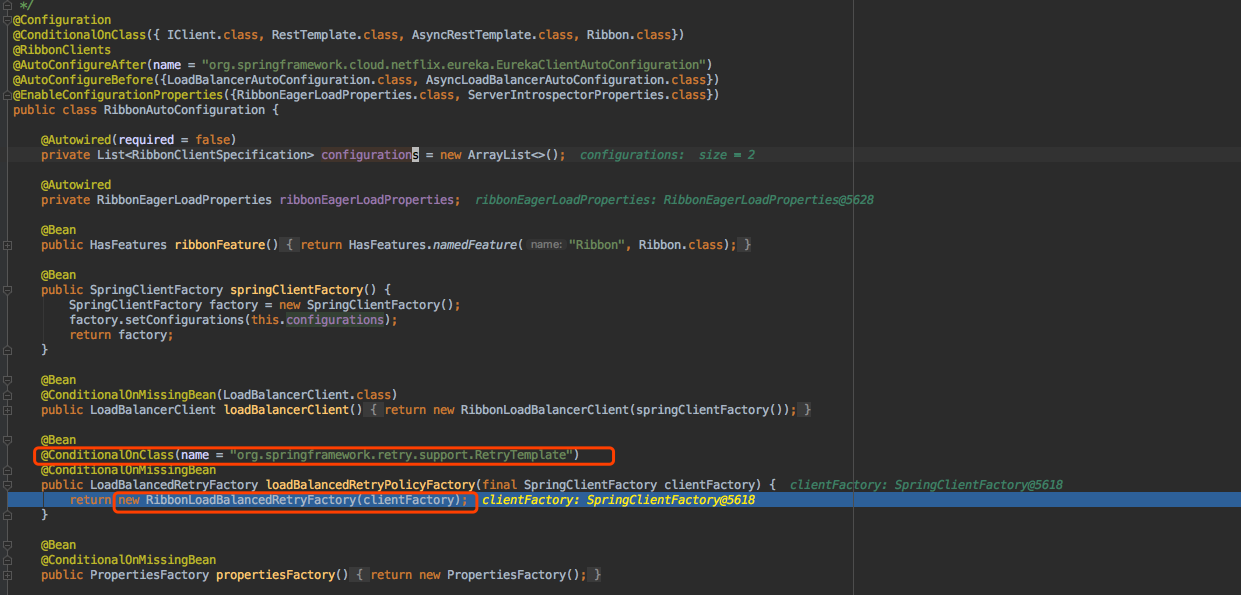Collapse the propertiesFactory() method fold icon
Viewport: 1241px width, 595px height.
tap(5, 574)
